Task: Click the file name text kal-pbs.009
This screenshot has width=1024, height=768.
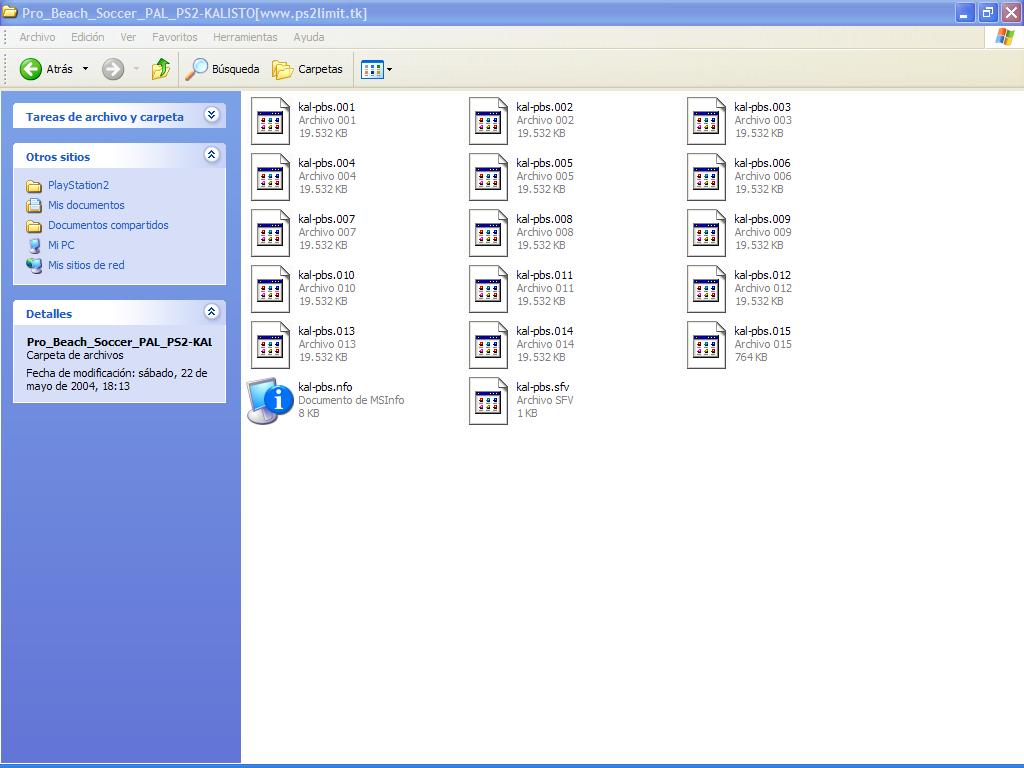Action: (x=762, y=219)
